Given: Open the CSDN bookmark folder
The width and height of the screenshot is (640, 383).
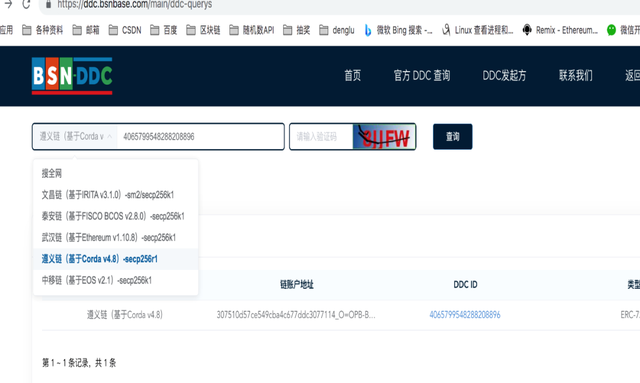Looking at the screenshot, I should (125, 30).
